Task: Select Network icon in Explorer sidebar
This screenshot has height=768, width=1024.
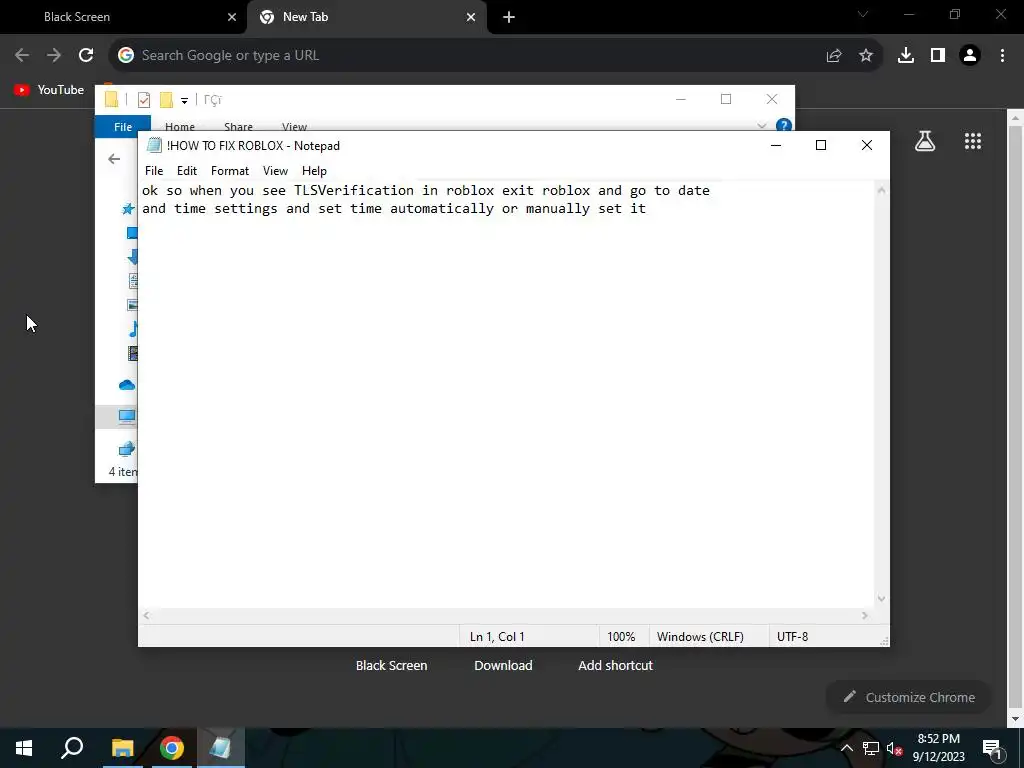Action: [x=127, y=449]
